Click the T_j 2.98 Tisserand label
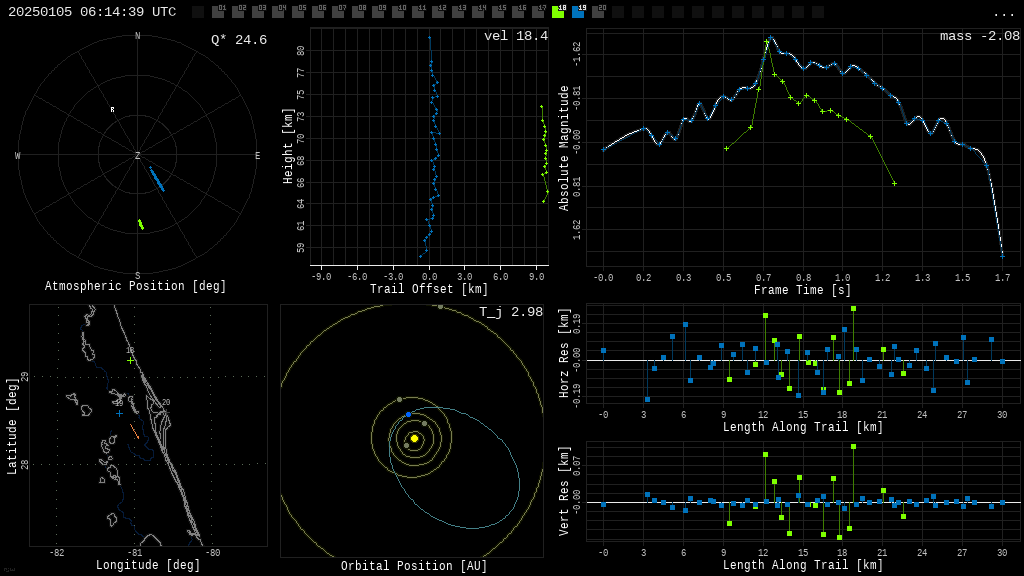The image size is (1024, 576). 510,312
